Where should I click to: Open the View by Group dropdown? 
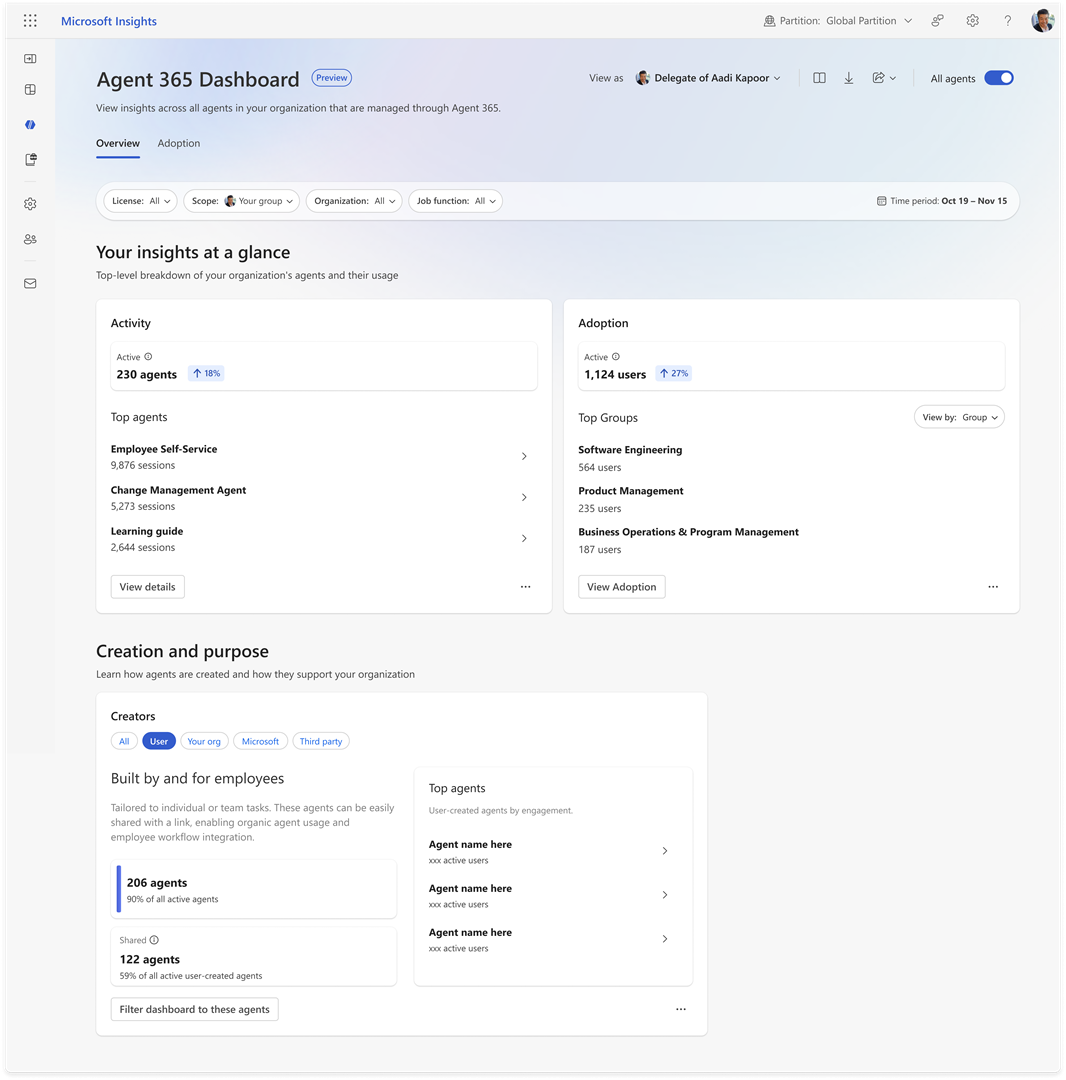click(x=959, y=417)
